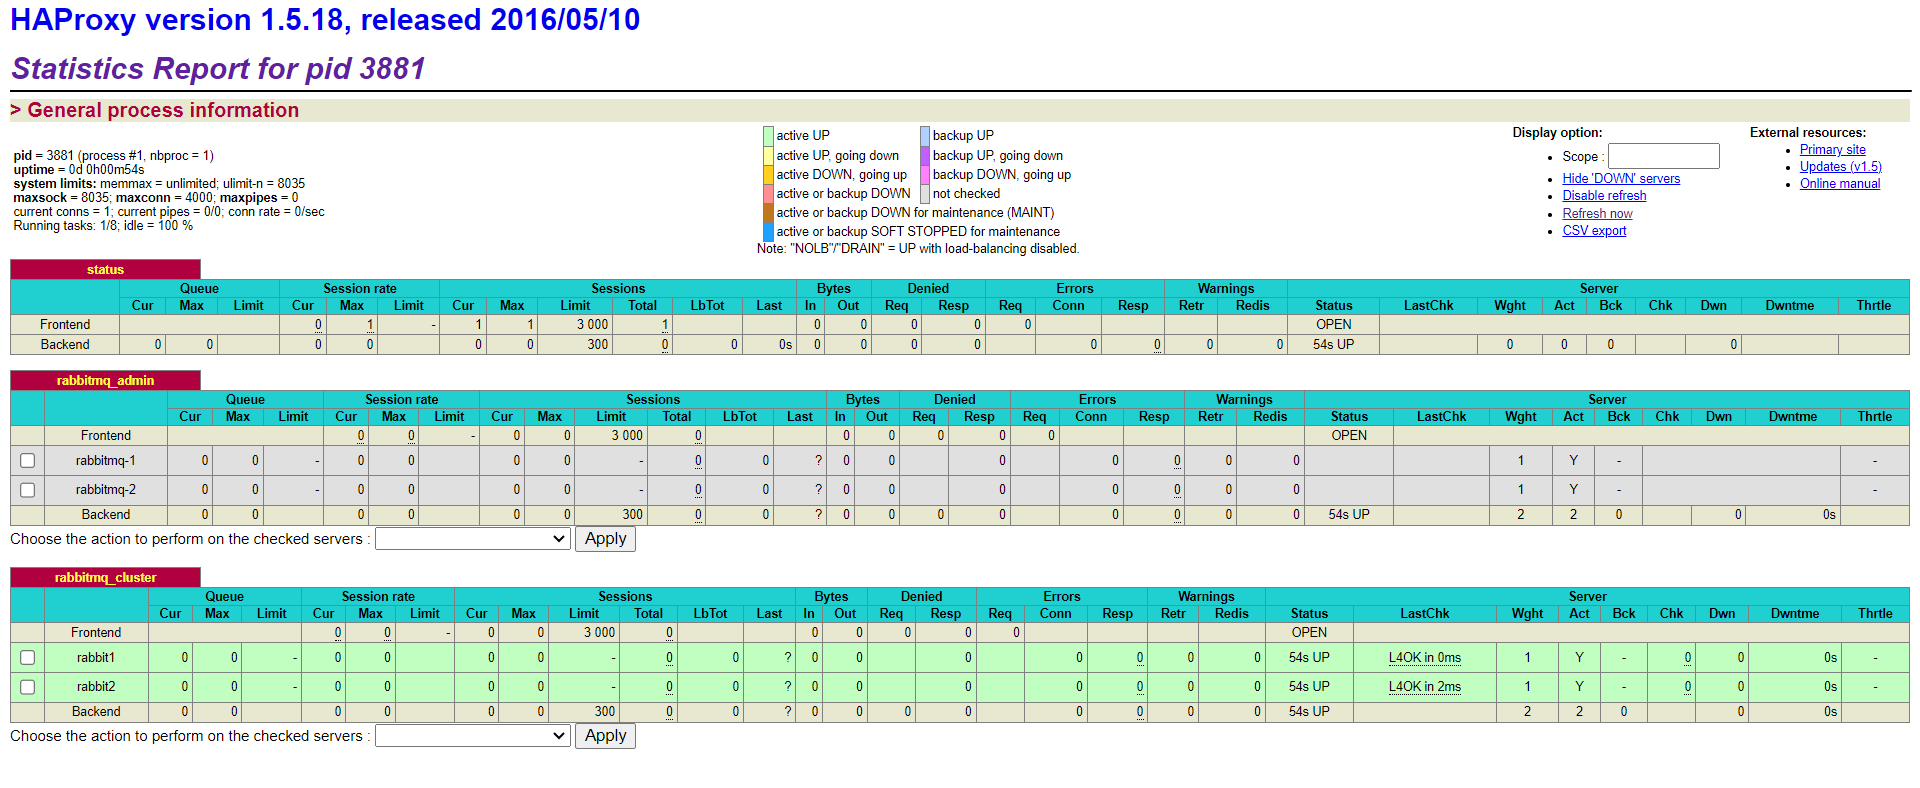The height and width of the screenshot is (788, 1920).
Task: Click the 'backup UP, going down' legend swatch
Action: pos(925,156)
